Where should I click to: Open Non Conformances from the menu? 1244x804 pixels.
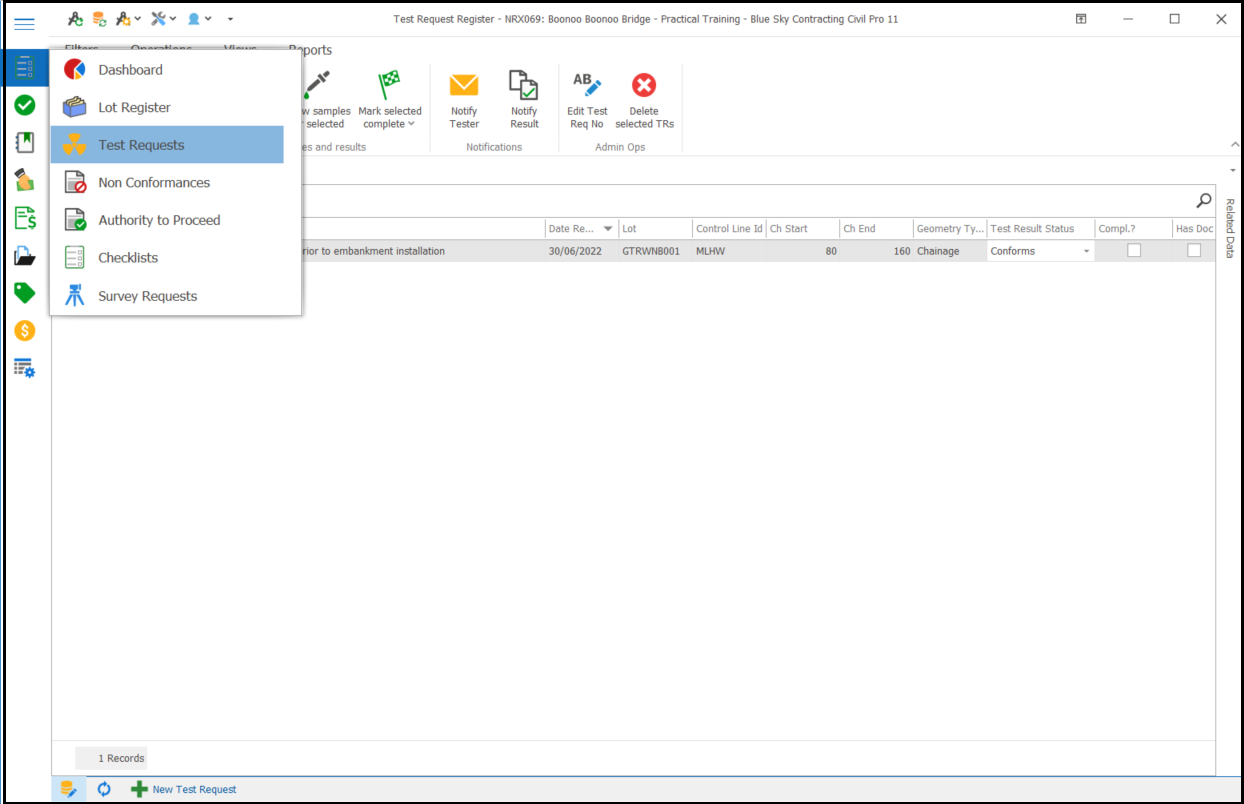(154, 182)
